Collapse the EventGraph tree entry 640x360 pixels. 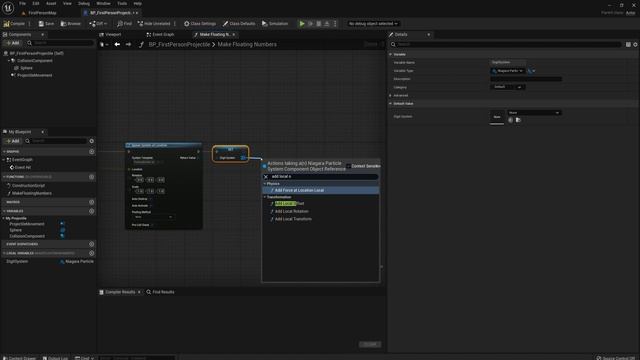[x=4, y=160]
